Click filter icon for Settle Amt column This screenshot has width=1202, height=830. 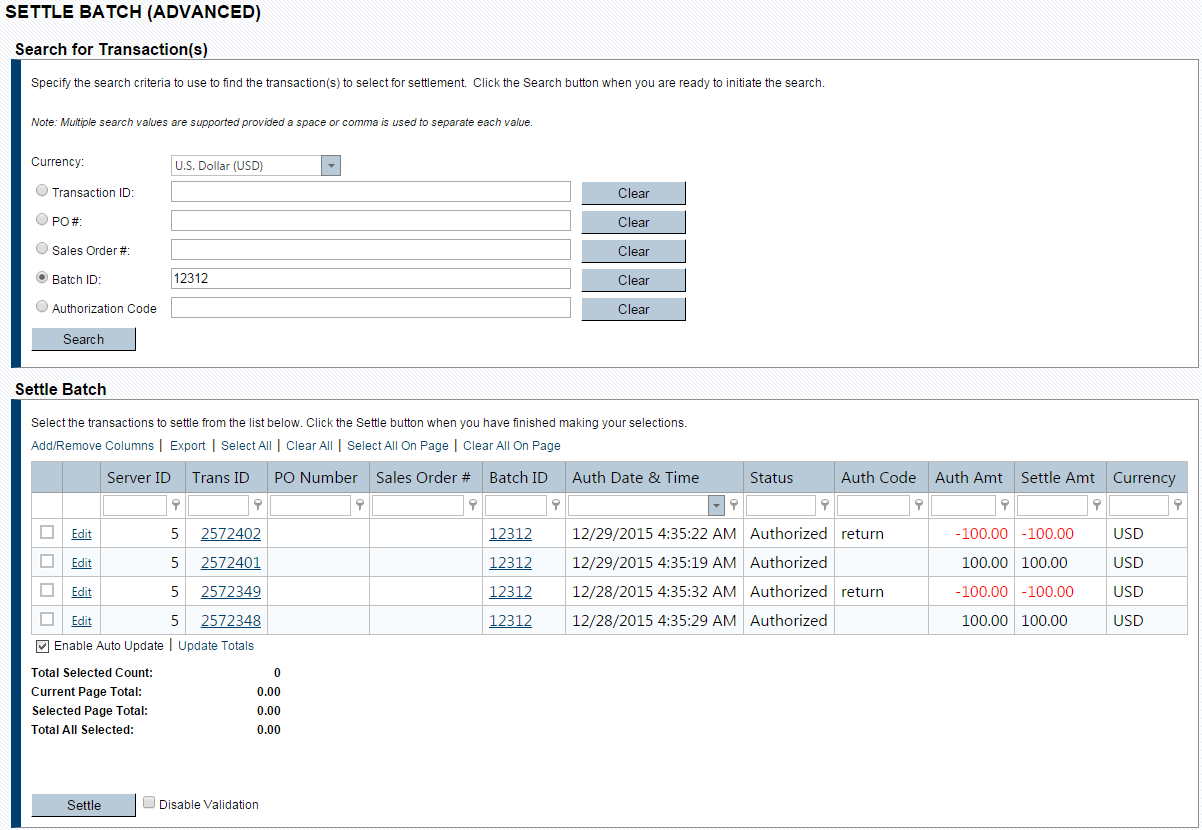point(1097,506)
